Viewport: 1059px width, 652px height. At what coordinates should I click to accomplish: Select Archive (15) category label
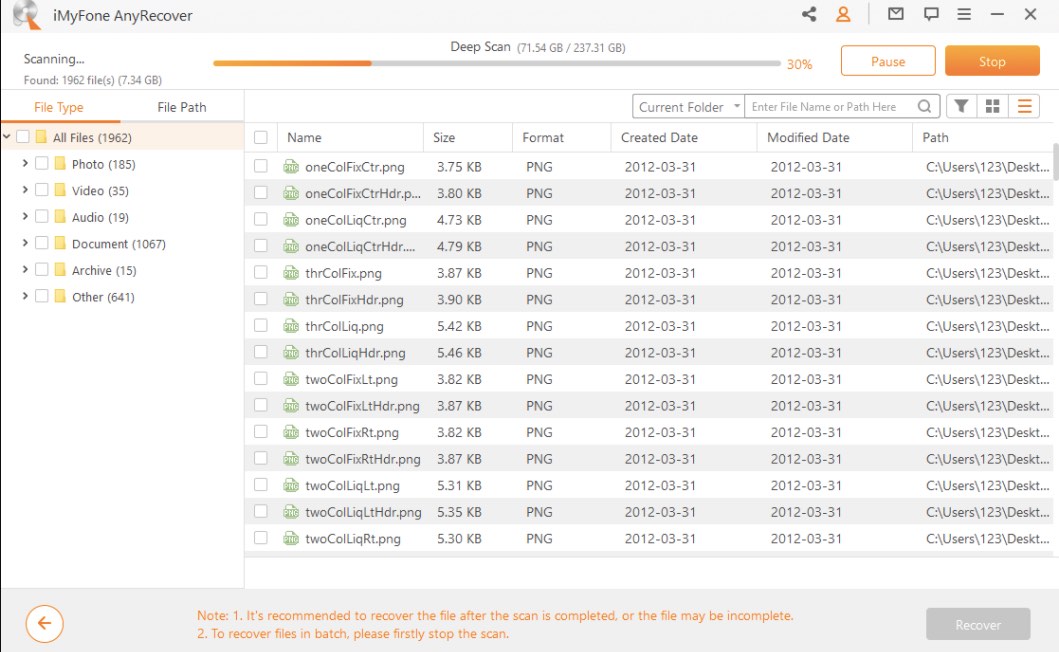tap(104, 270)
